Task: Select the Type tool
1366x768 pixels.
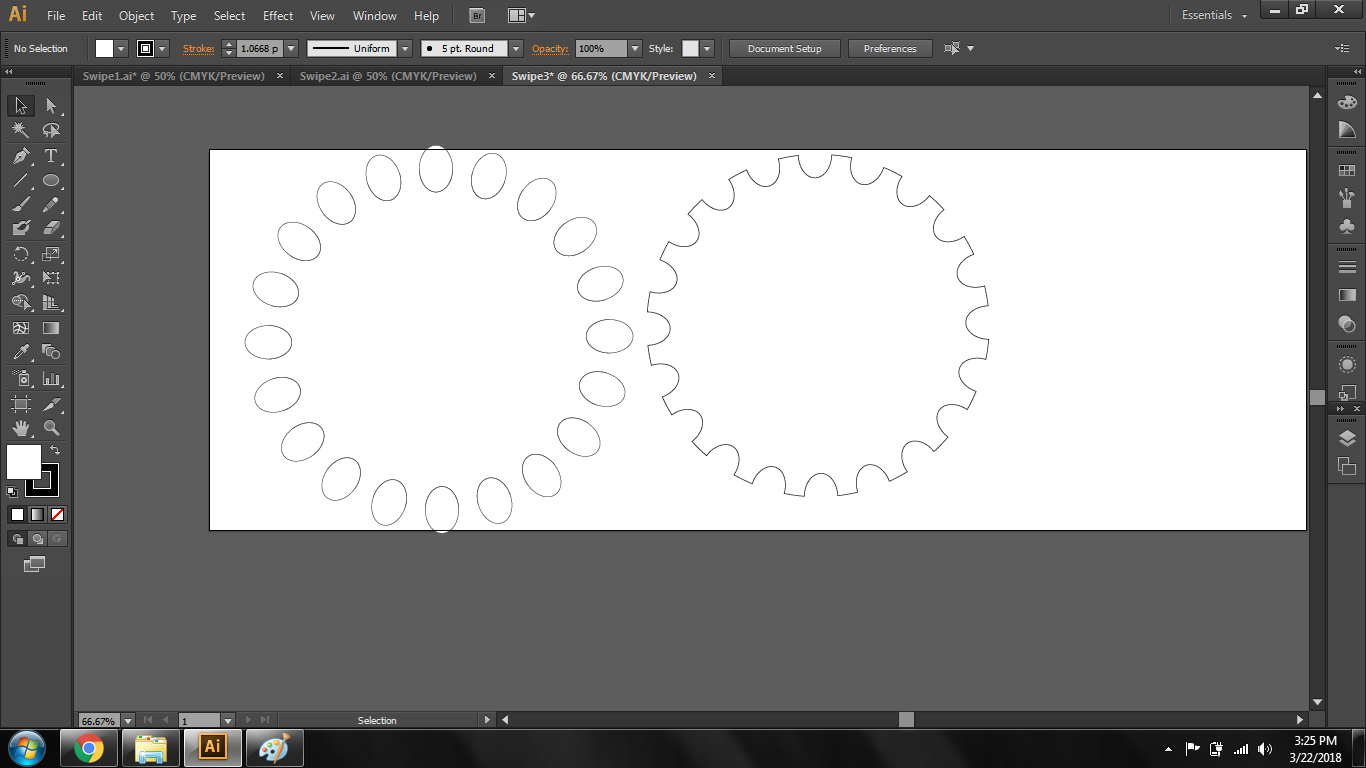Action: pyautogui.click(x=51, y=156)
